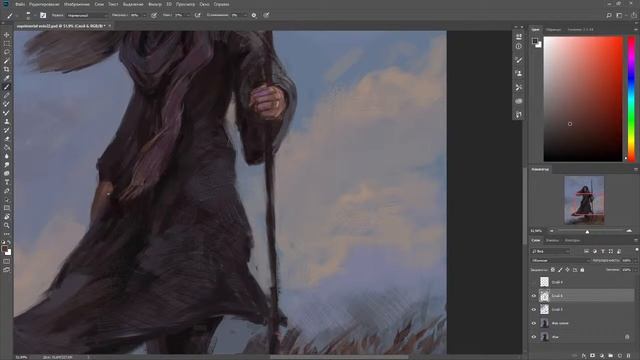Viewport: 640px width, 360px height.
Task: Swap foreground and background colors
Action: click(x=9, y=242)
